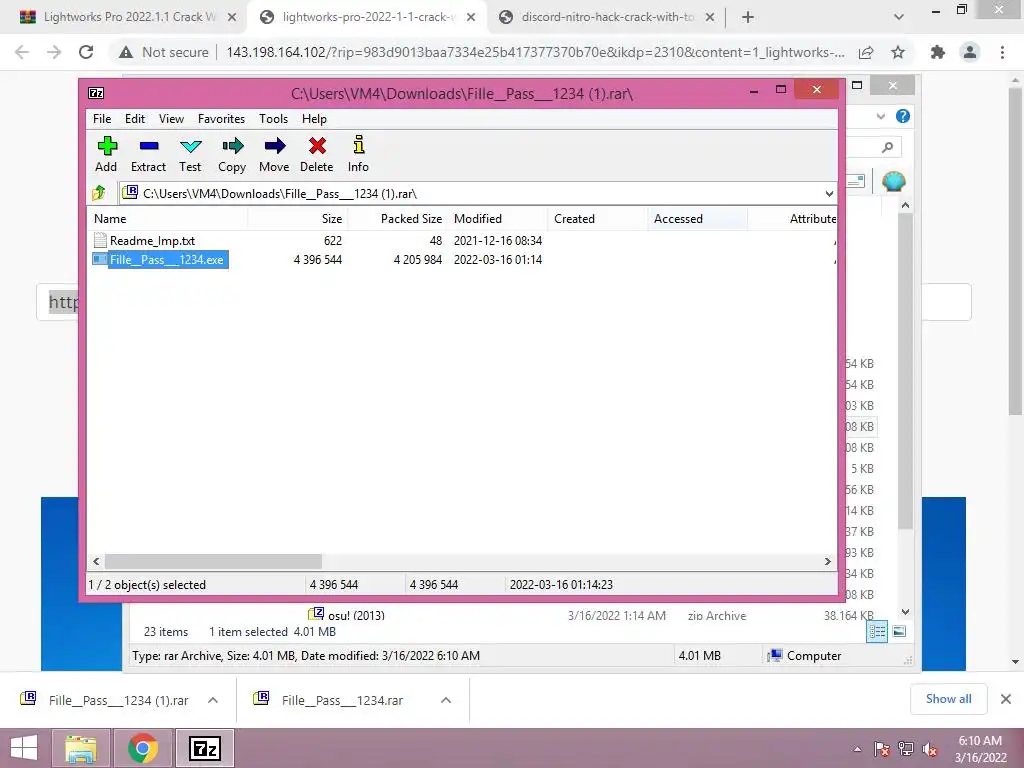Select Fille__Pass___1234.exe file
The width and height of the screenshot is (1024, 768).
click(160, 260)
